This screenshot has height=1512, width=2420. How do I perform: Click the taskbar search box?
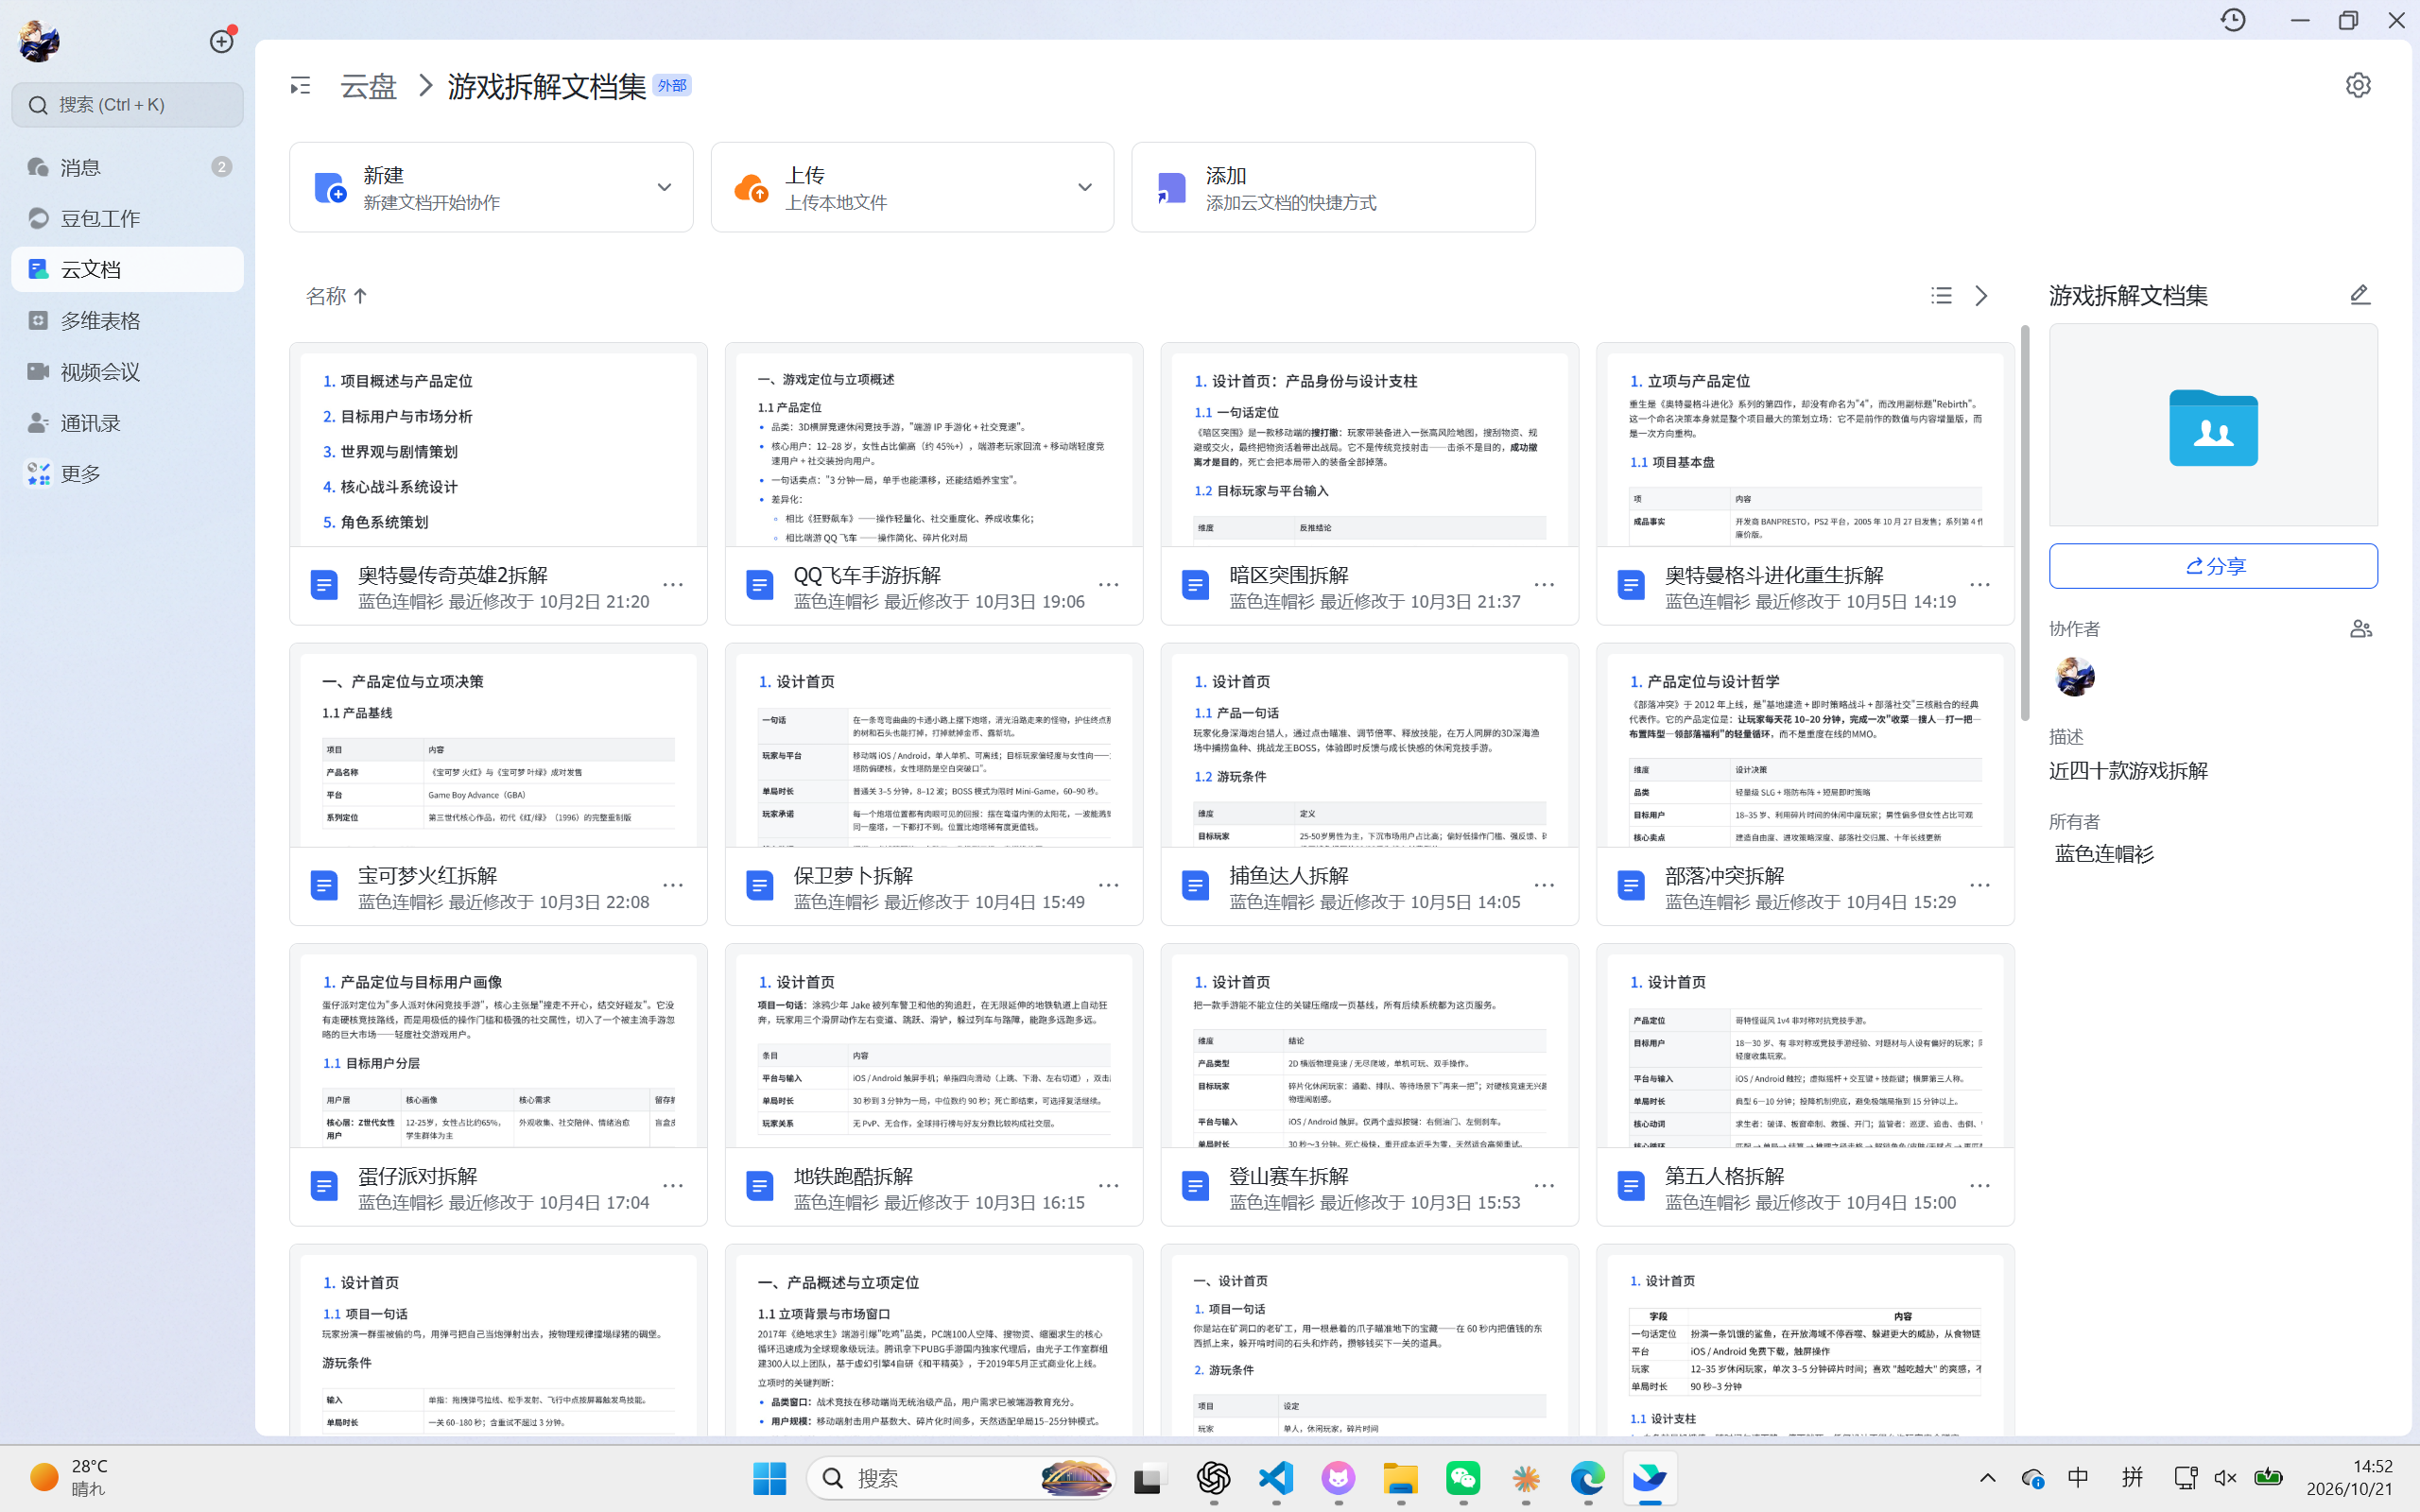[961, 1478]
